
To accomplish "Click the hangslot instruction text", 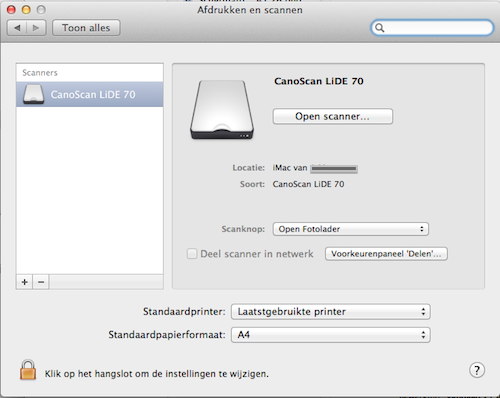I will [157, 374].
